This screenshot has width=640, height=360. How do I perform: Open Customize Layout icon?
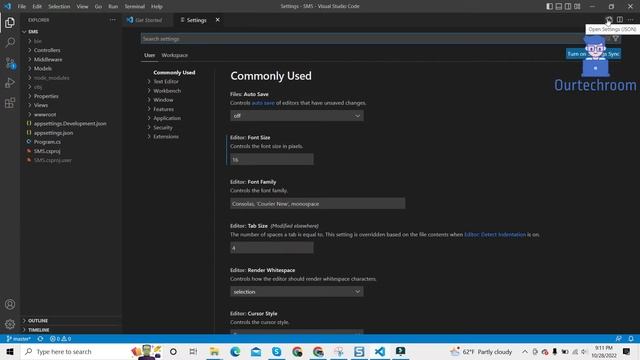(577, 6)
